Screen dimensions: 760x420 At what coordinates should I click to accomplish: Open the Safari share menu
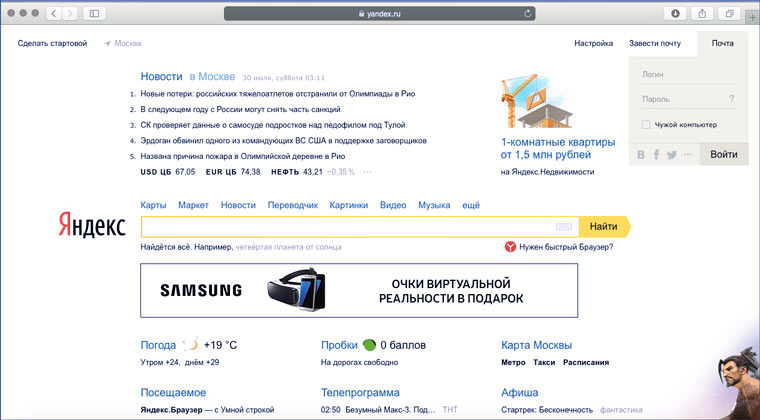point(702,14)
